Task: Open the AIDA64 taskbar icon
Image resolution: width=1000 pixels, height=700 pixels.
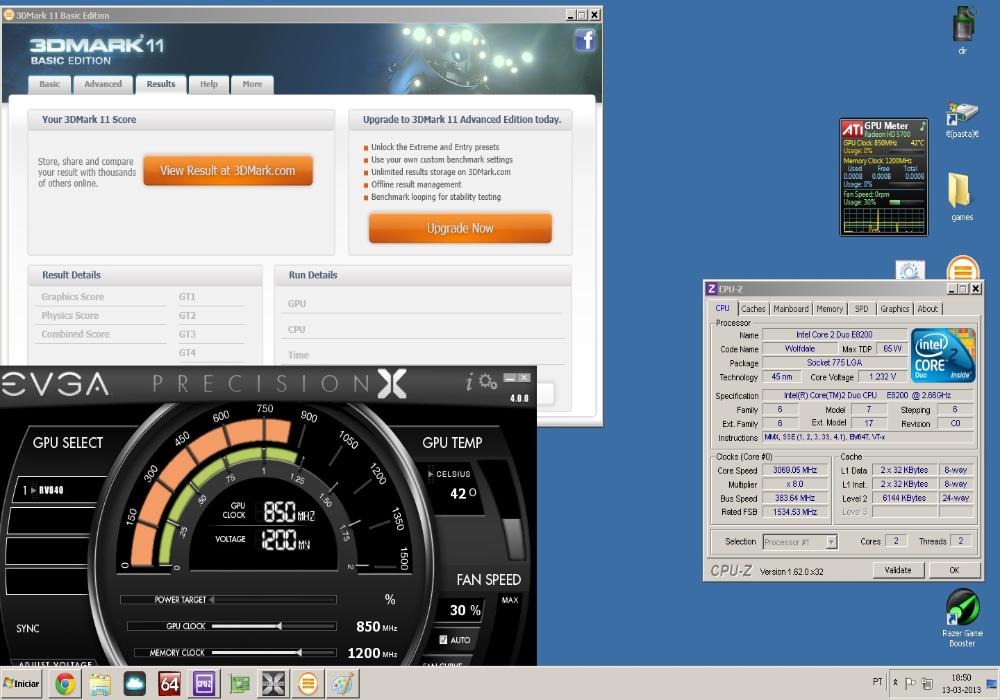Action: coord(169,684)
